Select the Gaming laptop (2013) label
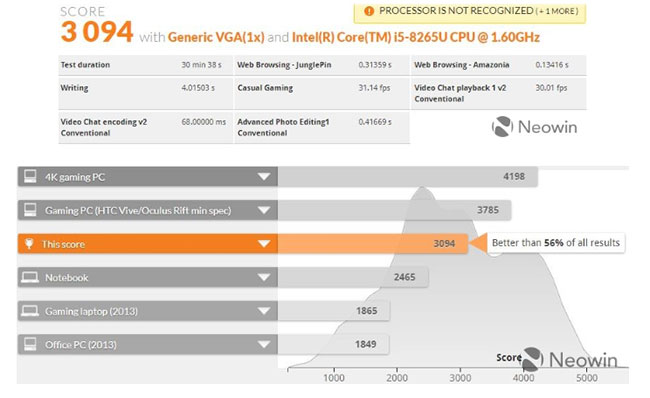This screenshot has width=650, height=398. click(91, 311)
